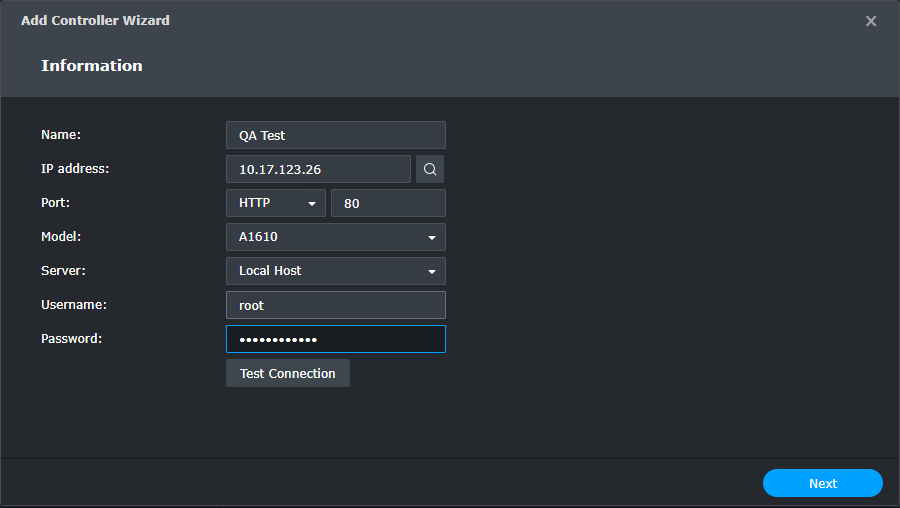Click the Port: label
This screenshot has height=508, width=900.
55,203
